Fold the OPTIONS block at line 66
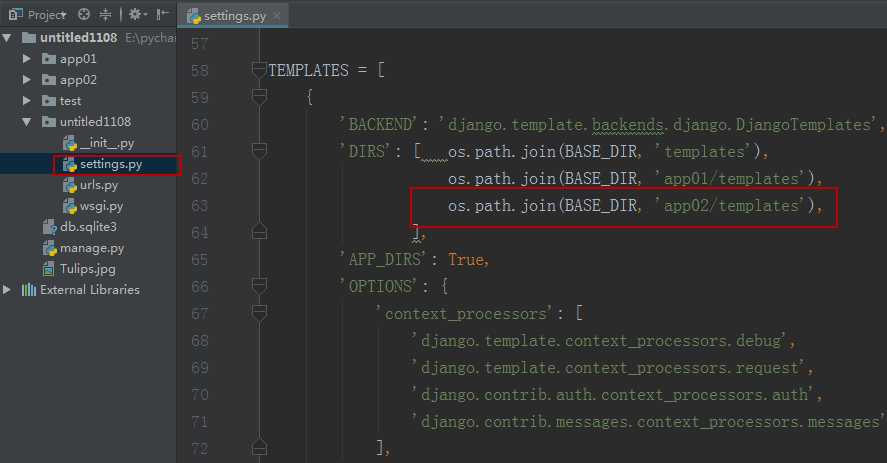 point(259,286)
